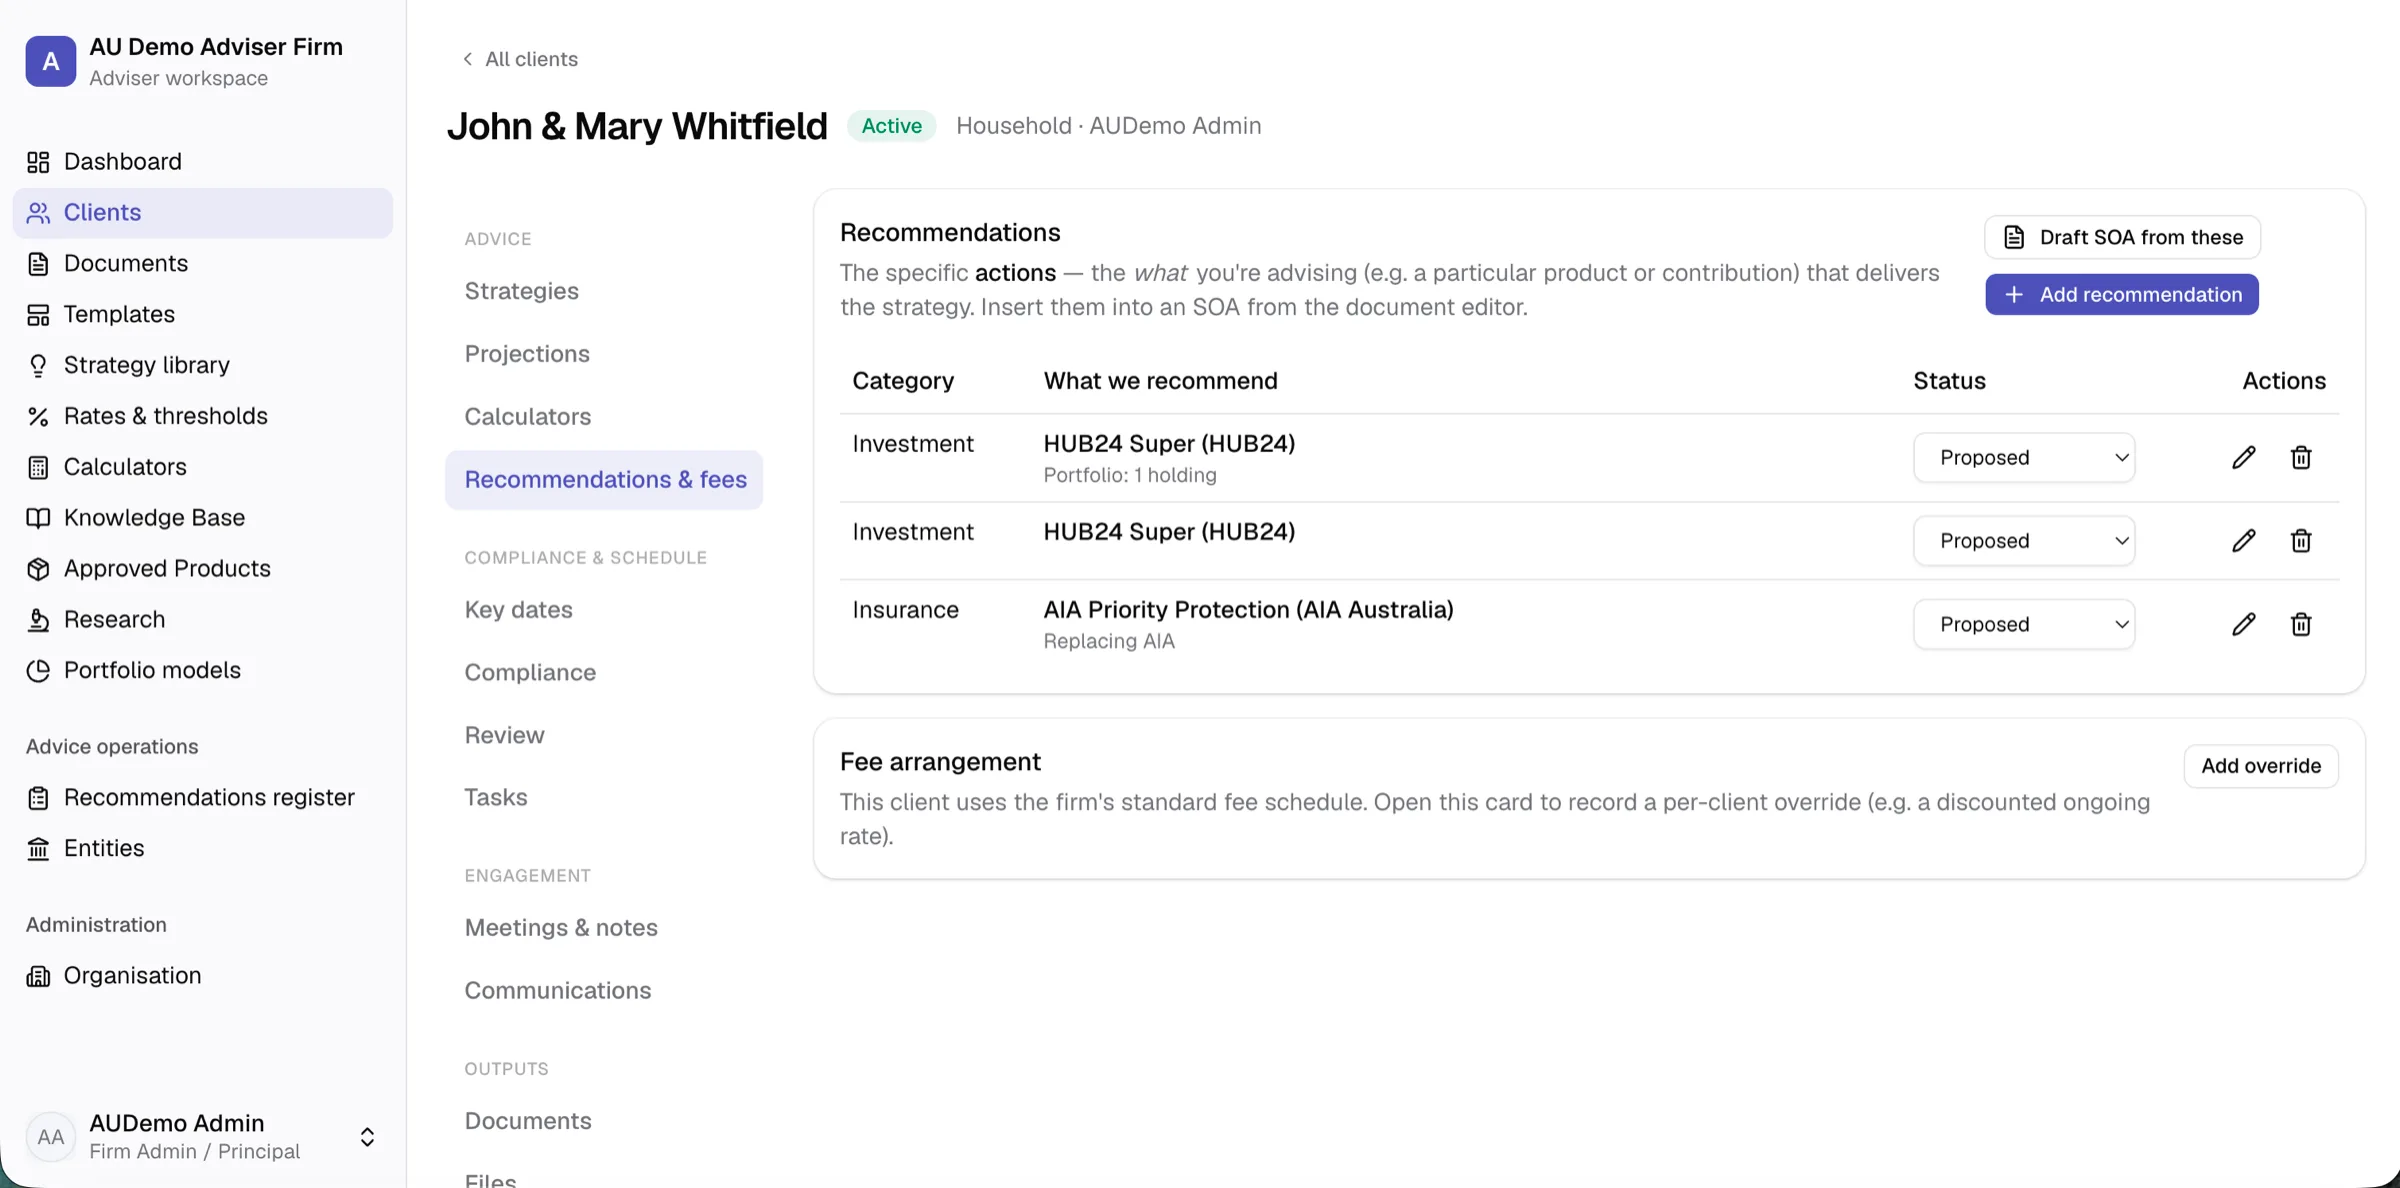2400x1188 pixels.
Task: Open the Tasks section
Action: pyautogui.click(x=496, y=797)
